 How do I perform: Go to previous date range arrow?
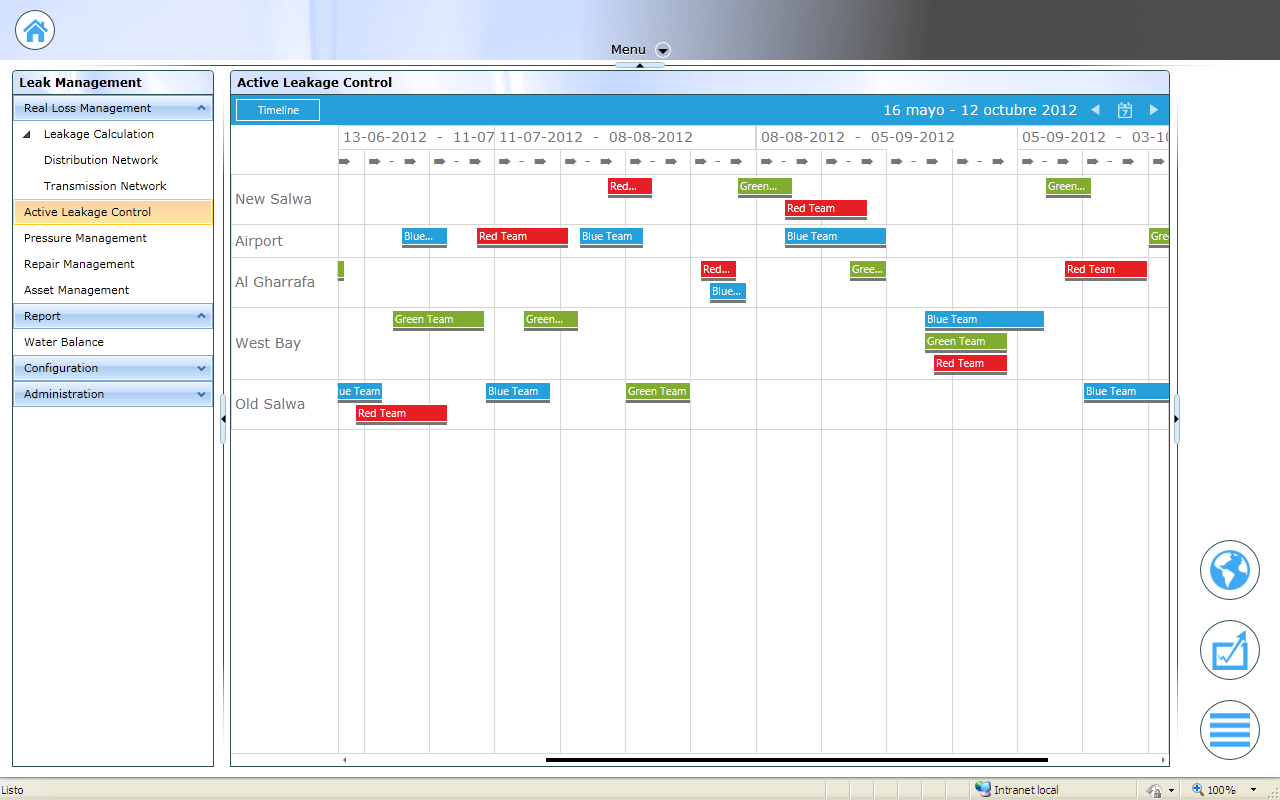point(1095,110)
